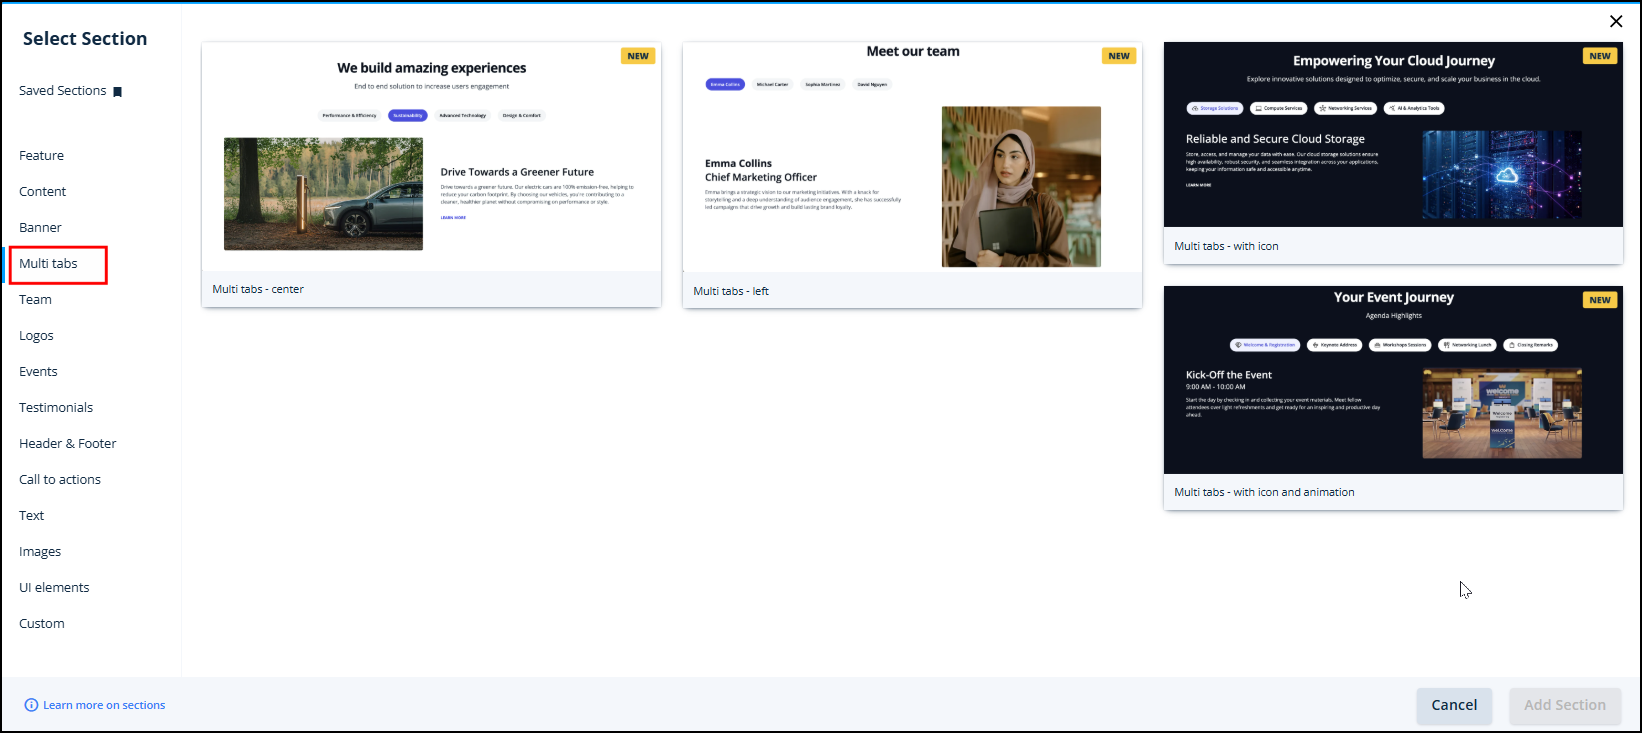The height and width of the screenshot is (733, 1642).
Task: Select the Multi tabs category
Action: click(x=49, y=264)
